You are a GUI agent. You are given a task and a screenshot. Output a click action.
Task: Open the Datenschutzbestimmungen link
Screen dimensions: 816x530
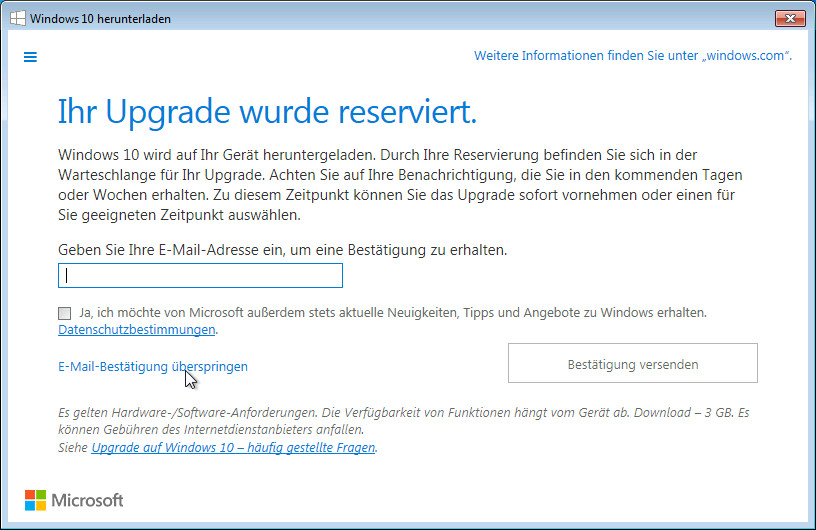pos(137,330)
